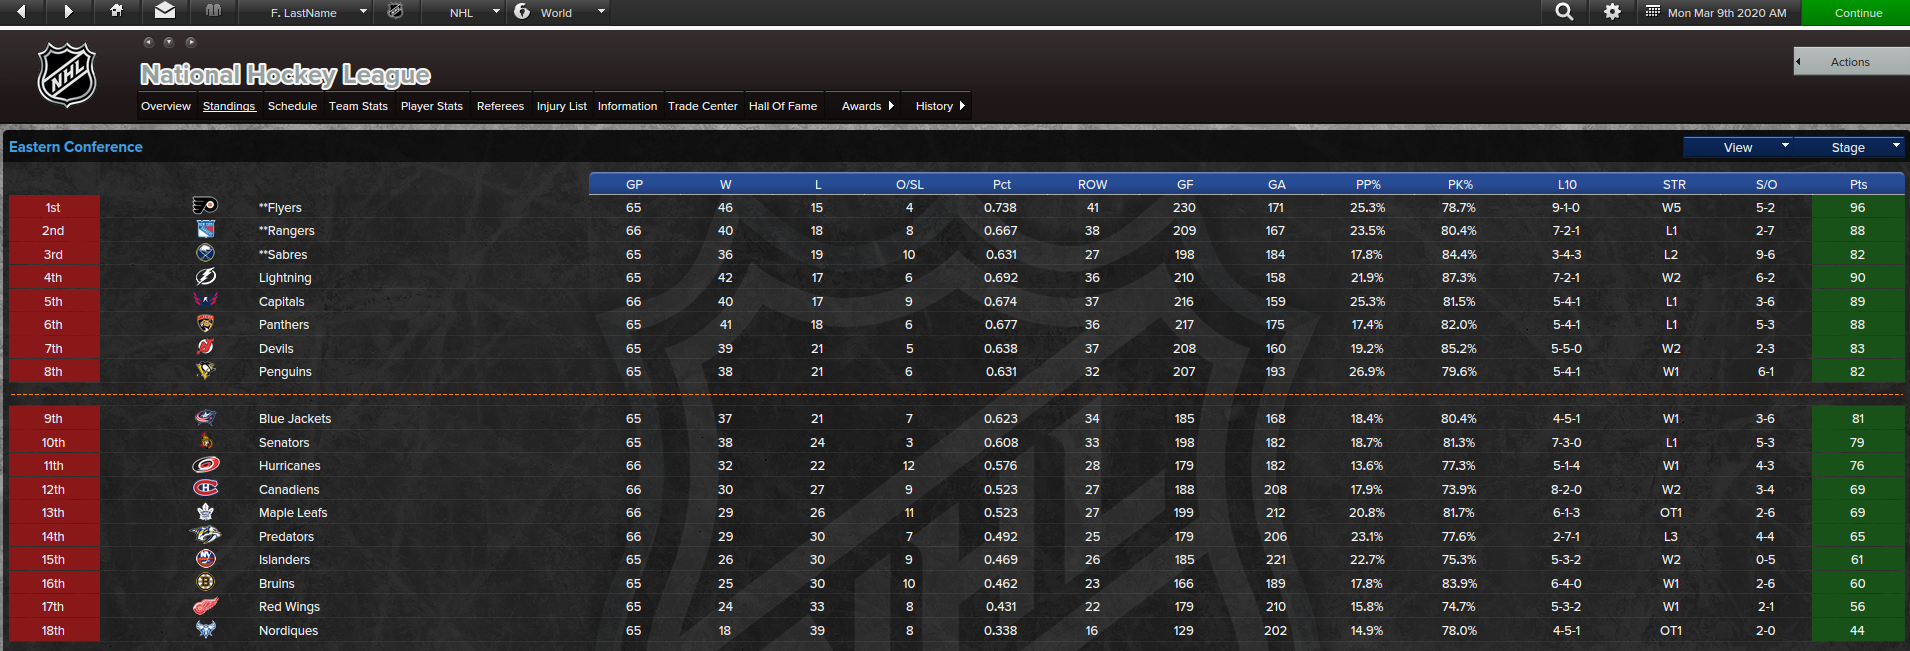Image resolution: width=1910 pixels, height=651 pixels.
Task: Sort by the Pts column header
Action: tap(1858, 184)
